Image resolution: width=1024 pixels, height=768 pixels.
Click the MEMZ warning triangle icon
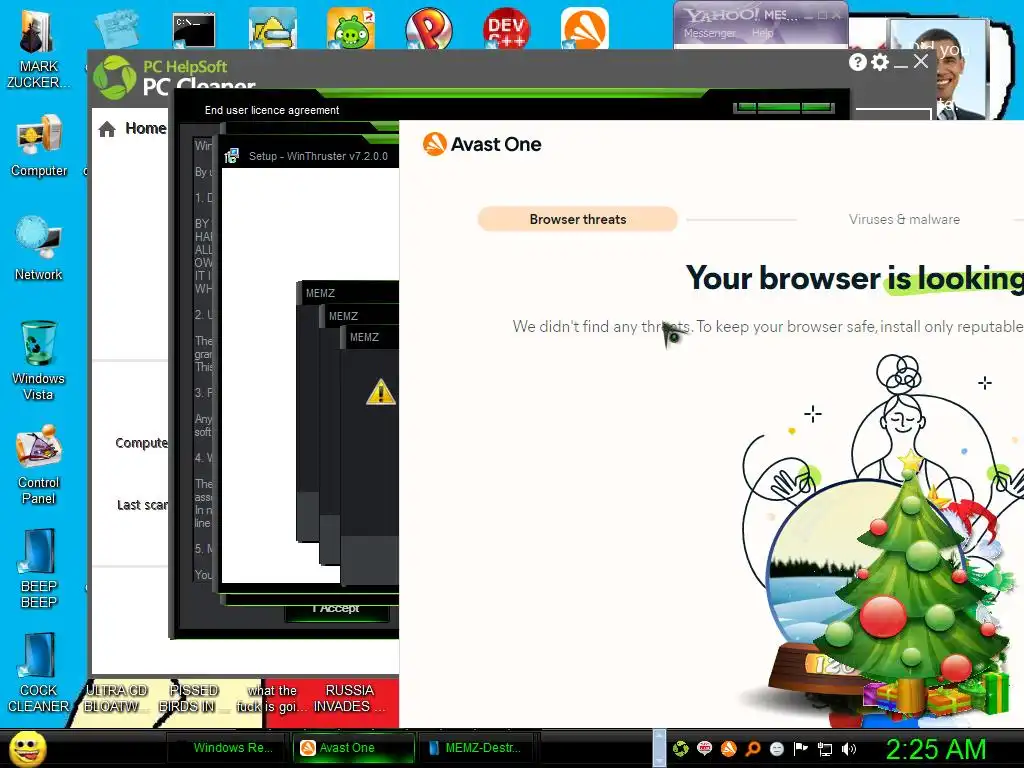coord(381,392)
